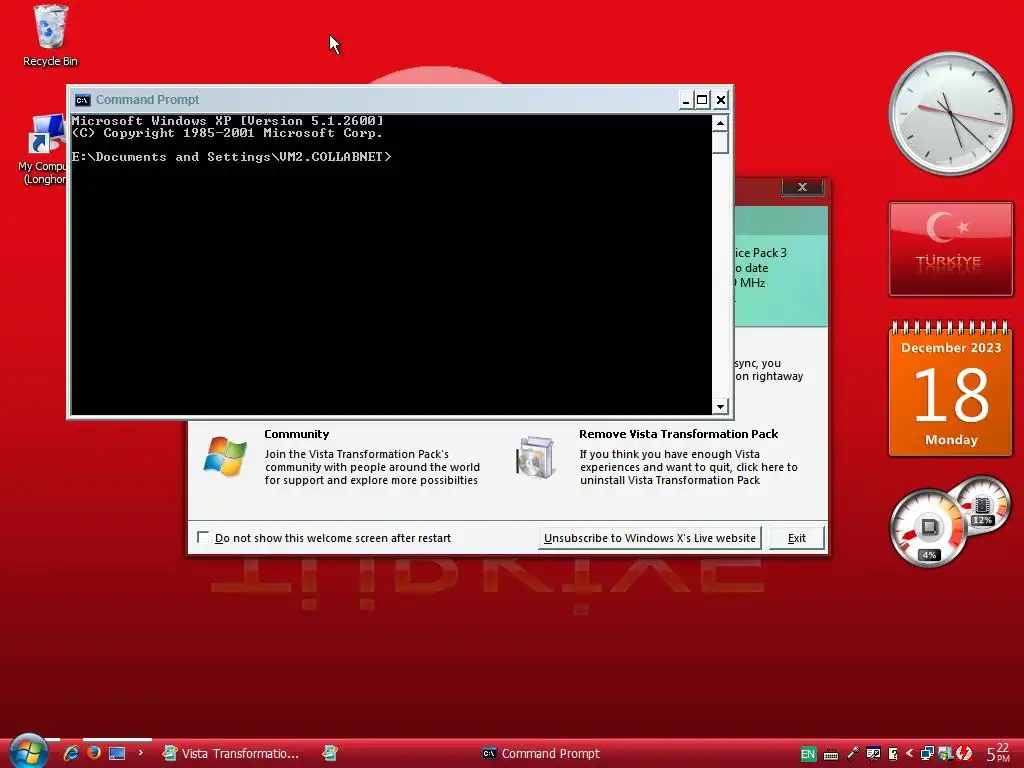Expand the Quick Launch overflow chevron

pyautogui.click(x=140, y=753)
